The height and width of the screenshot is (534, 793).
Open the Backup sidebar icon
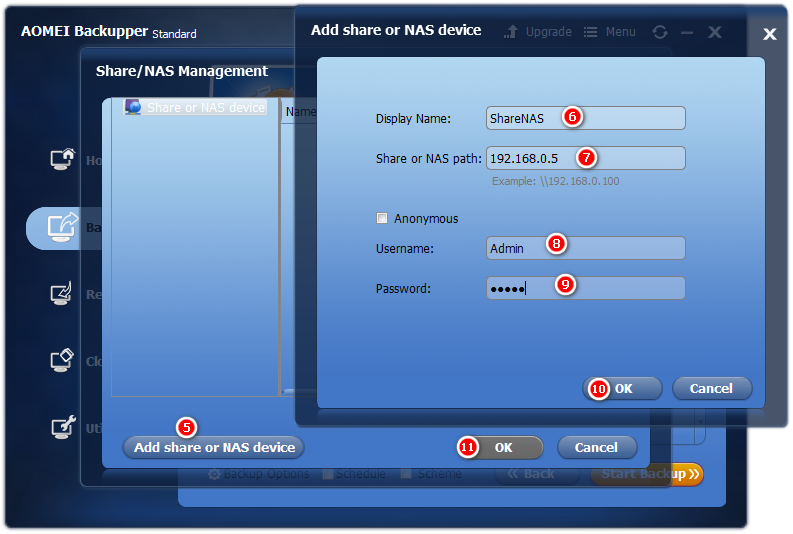(x=62, y=227)
